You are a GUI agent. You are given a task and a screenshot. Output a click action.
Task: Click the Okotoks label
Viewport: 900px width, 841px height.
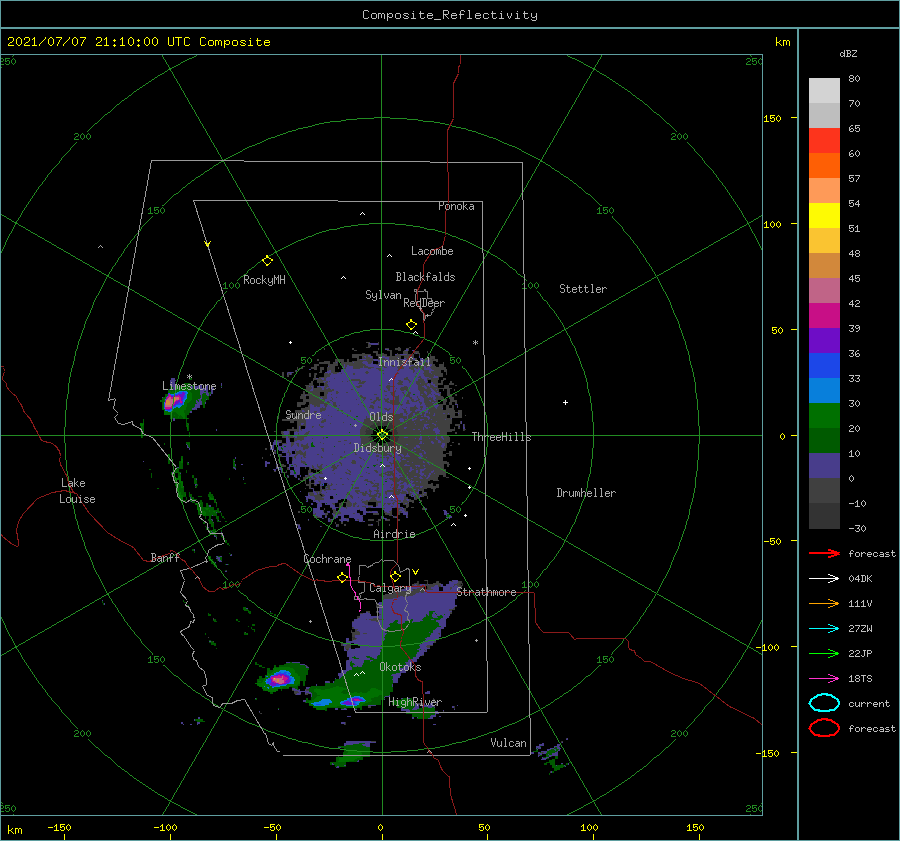point(400,667)
